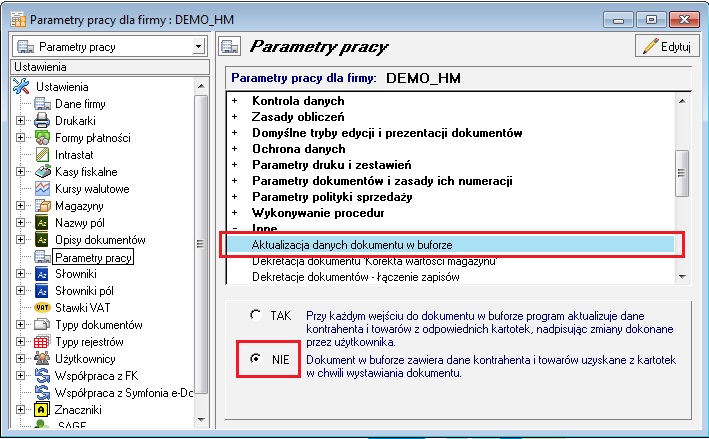709x439 pixels.
Task: Select the TAK radio button
Action: coord(255,315)
